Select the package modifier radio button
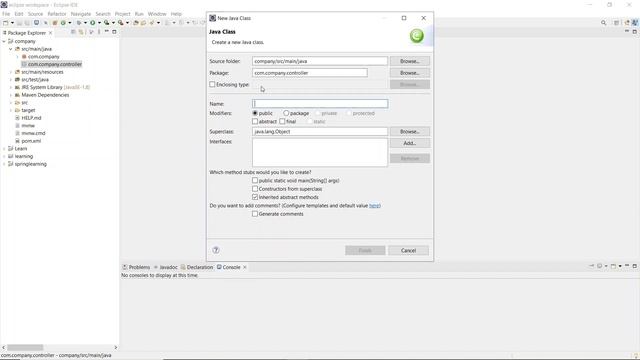Image resolution: width=640 pixels, height=360 pixels. [x=286, y=113]
